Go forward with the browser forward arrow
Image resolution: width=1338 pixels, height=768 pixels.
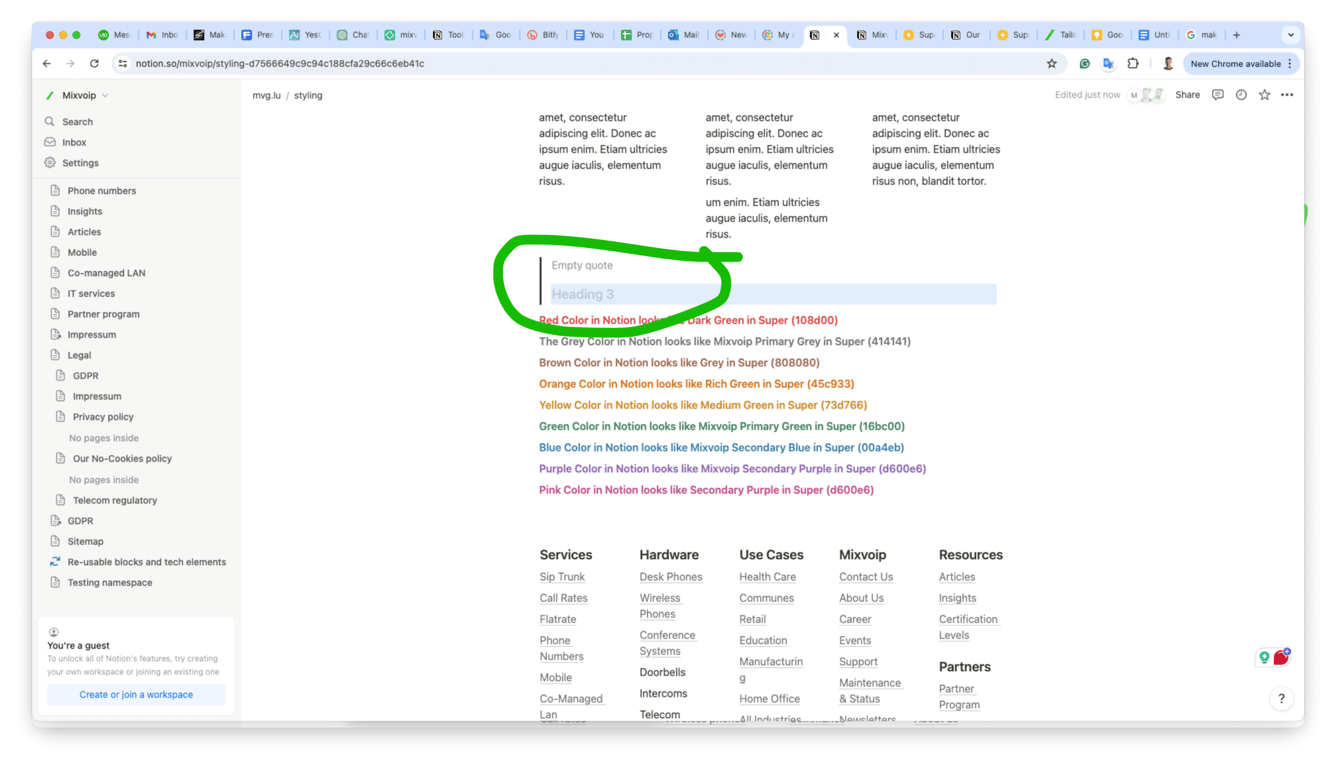70,64
